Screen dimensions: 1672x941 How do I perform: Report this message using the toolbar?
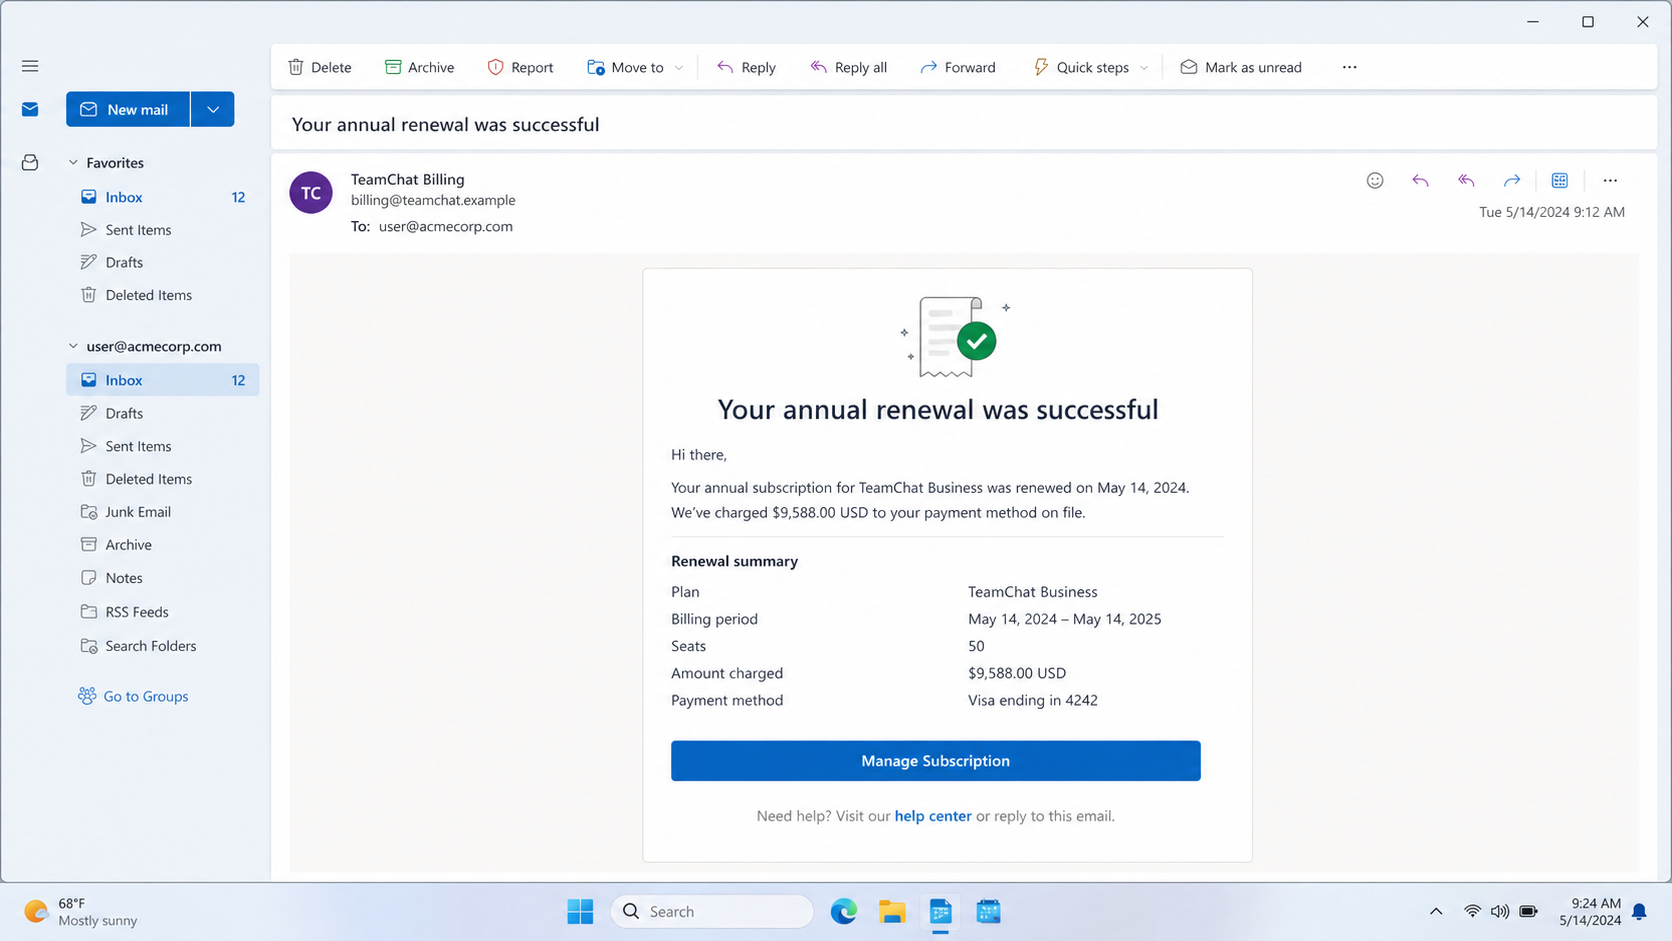pos(520,67)
